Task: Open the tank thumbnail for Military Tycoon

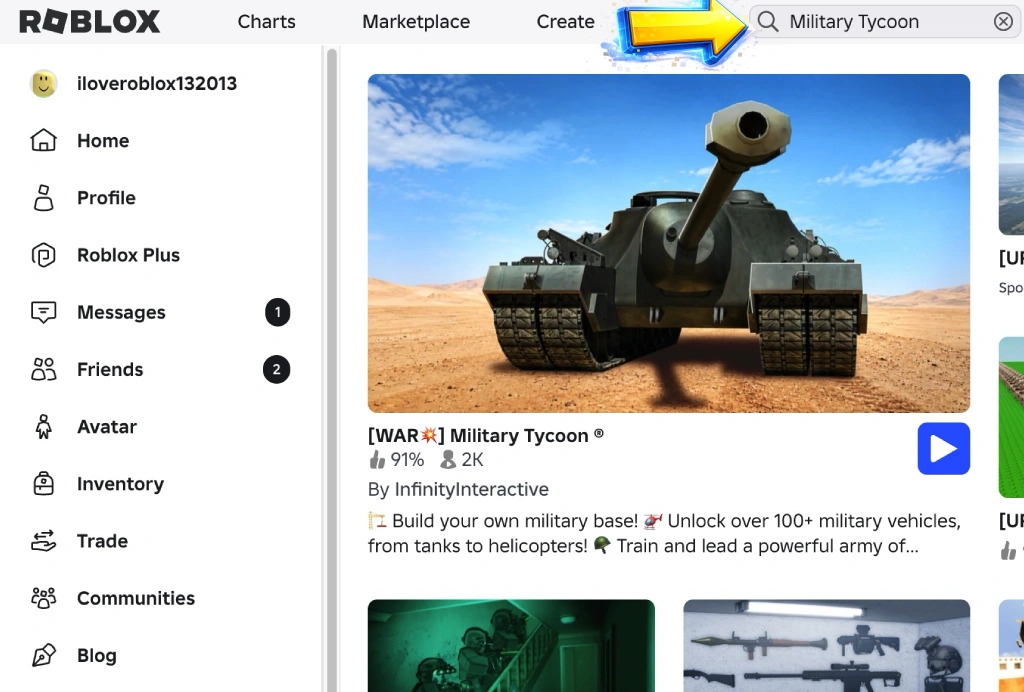Action: pos(669,243)
